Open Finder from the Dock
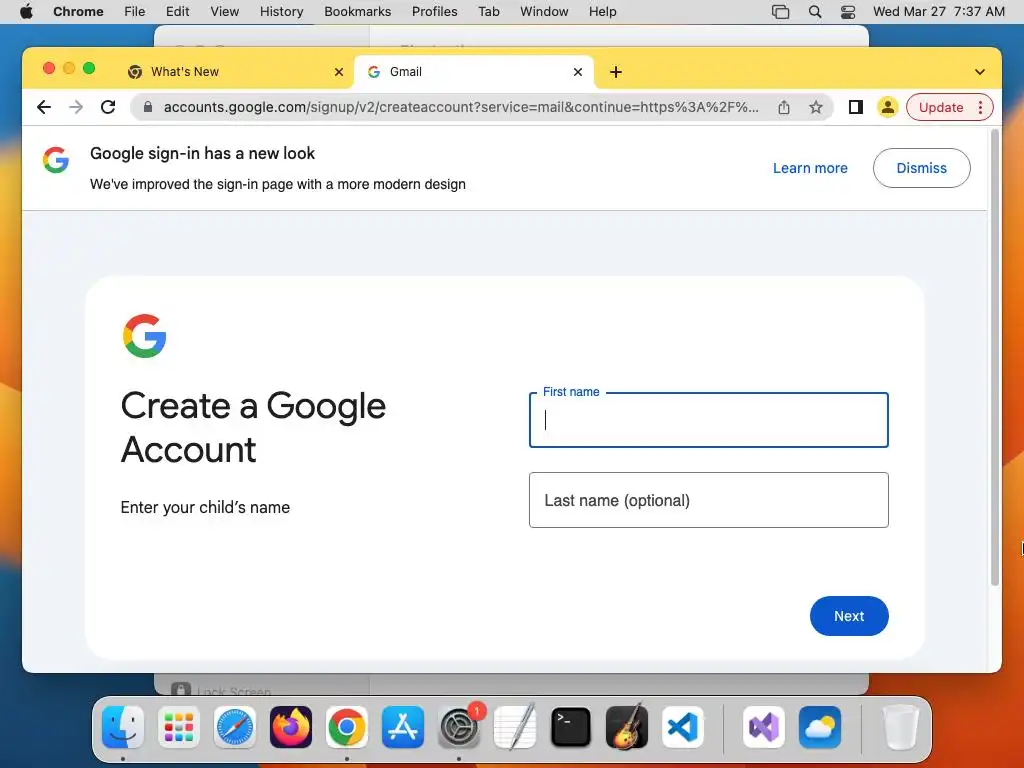The width and height of the screenshot is (1024, 768). click(x=123, y=727)
